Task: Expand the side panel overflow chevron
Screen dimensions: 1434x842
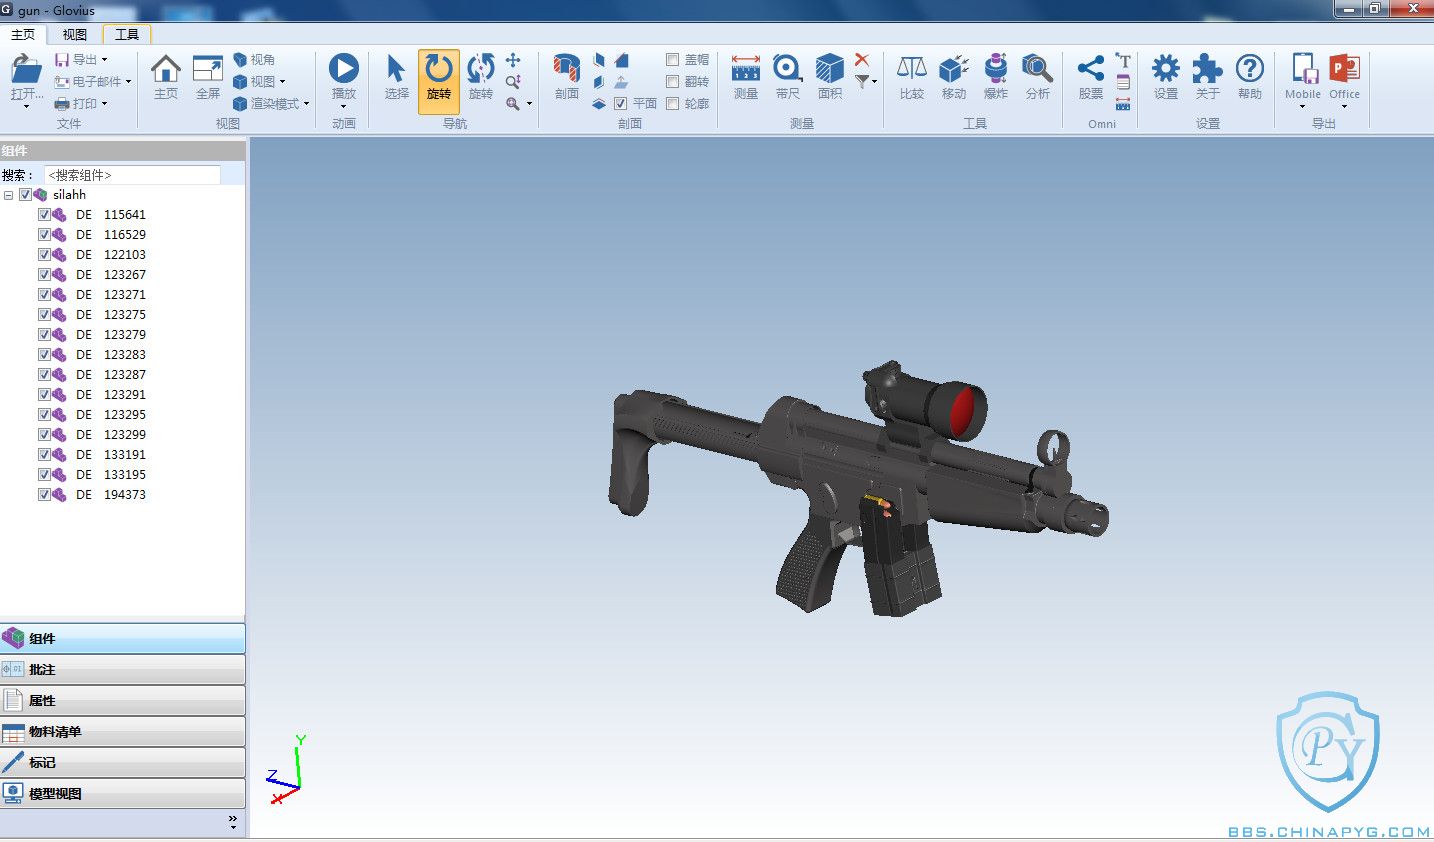Action: 233,821
